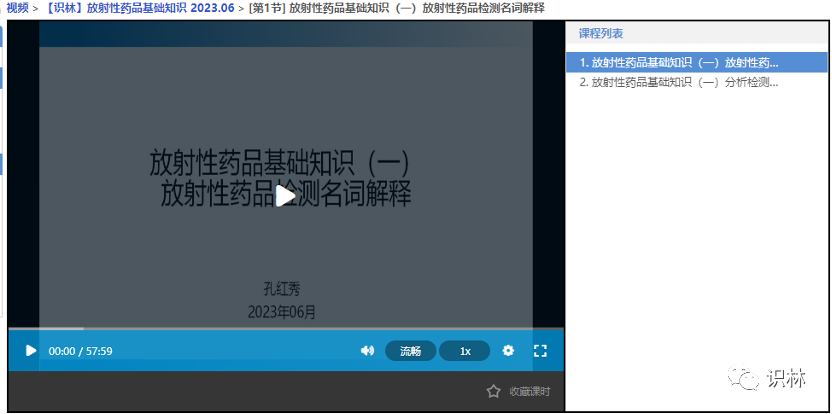This screenshot has height=414, width=832.
Task: Open player settings gear icon
Action: click(x=508, y=350)
